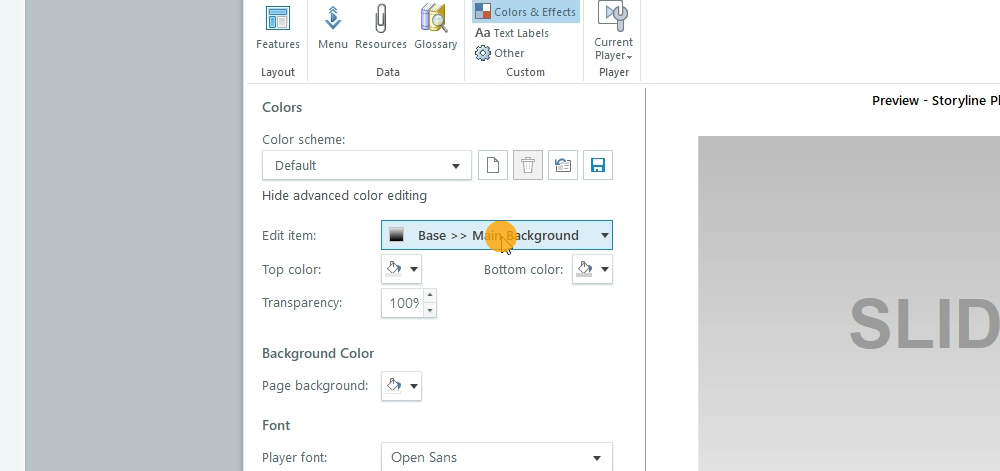
Task: Pick the Top color swatch
Action: pyautogui.click(x=401, y=269)
